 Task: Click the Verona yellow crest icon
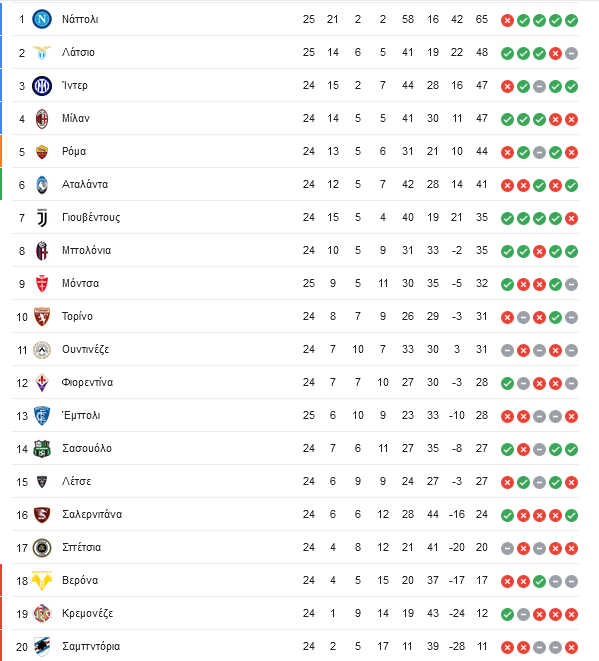tap(42, 581)
